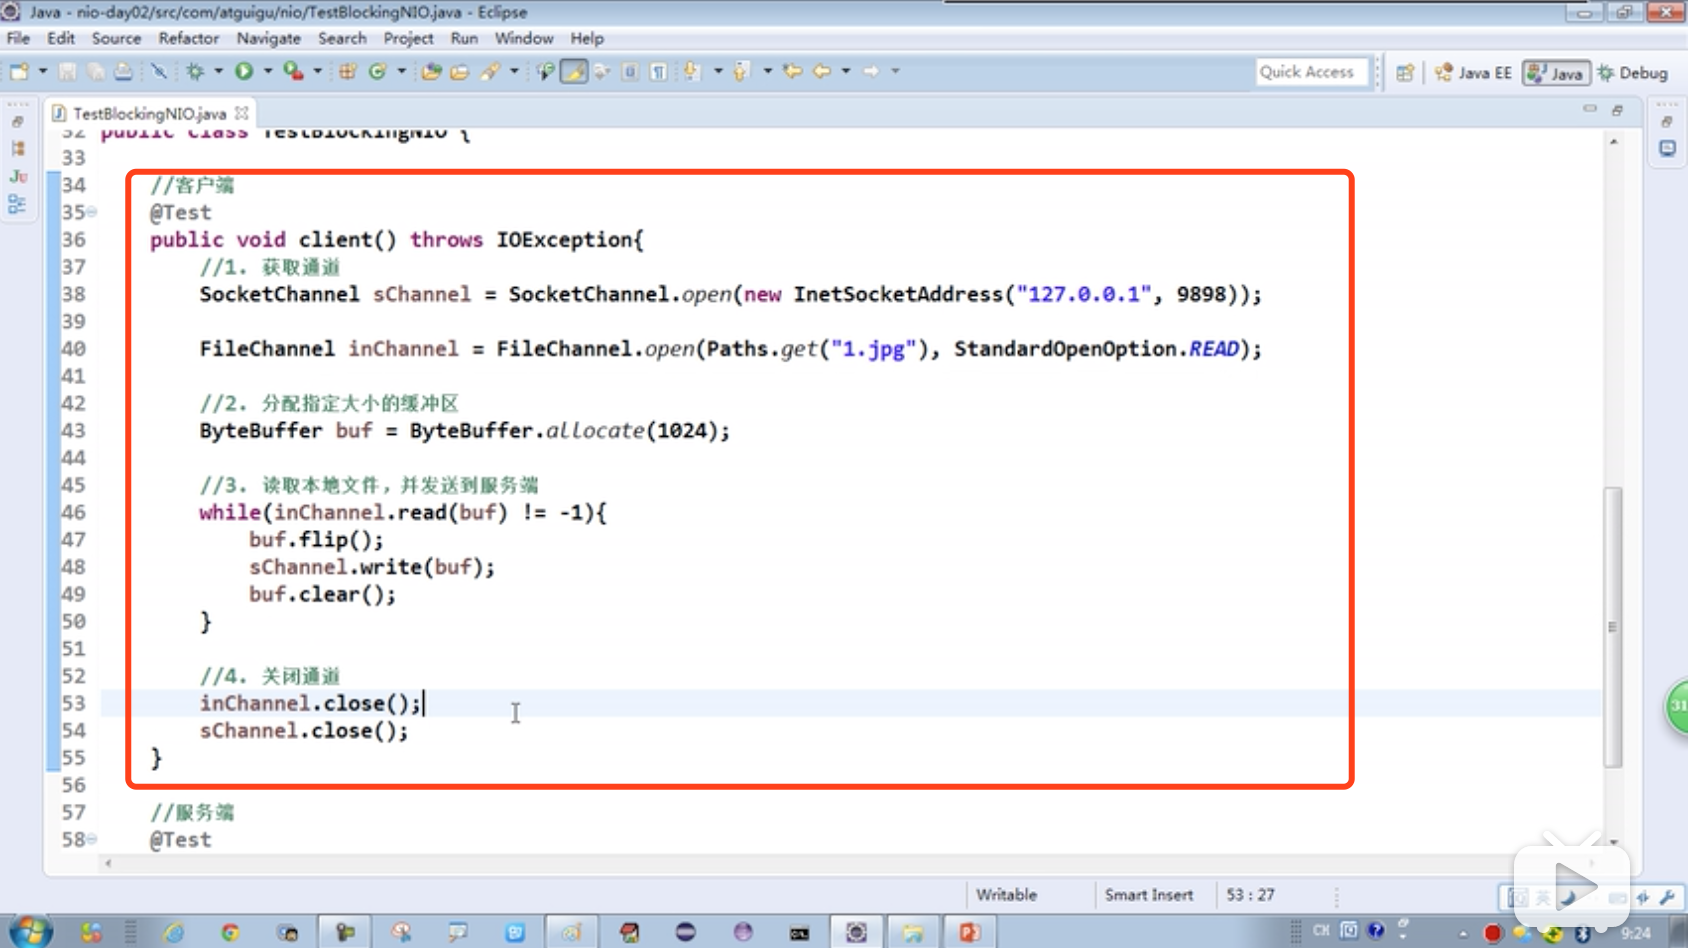Screen dimensions: 1688x948
Task: Collapse the client() method at line 35
Action: click(x=91, y=212)
